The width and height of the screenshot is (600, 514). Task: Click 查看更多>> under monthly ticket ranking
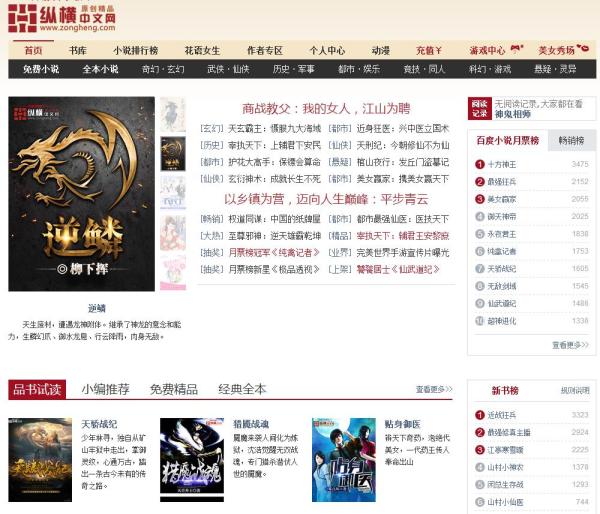pyautogui.click(x=570, y=345)
